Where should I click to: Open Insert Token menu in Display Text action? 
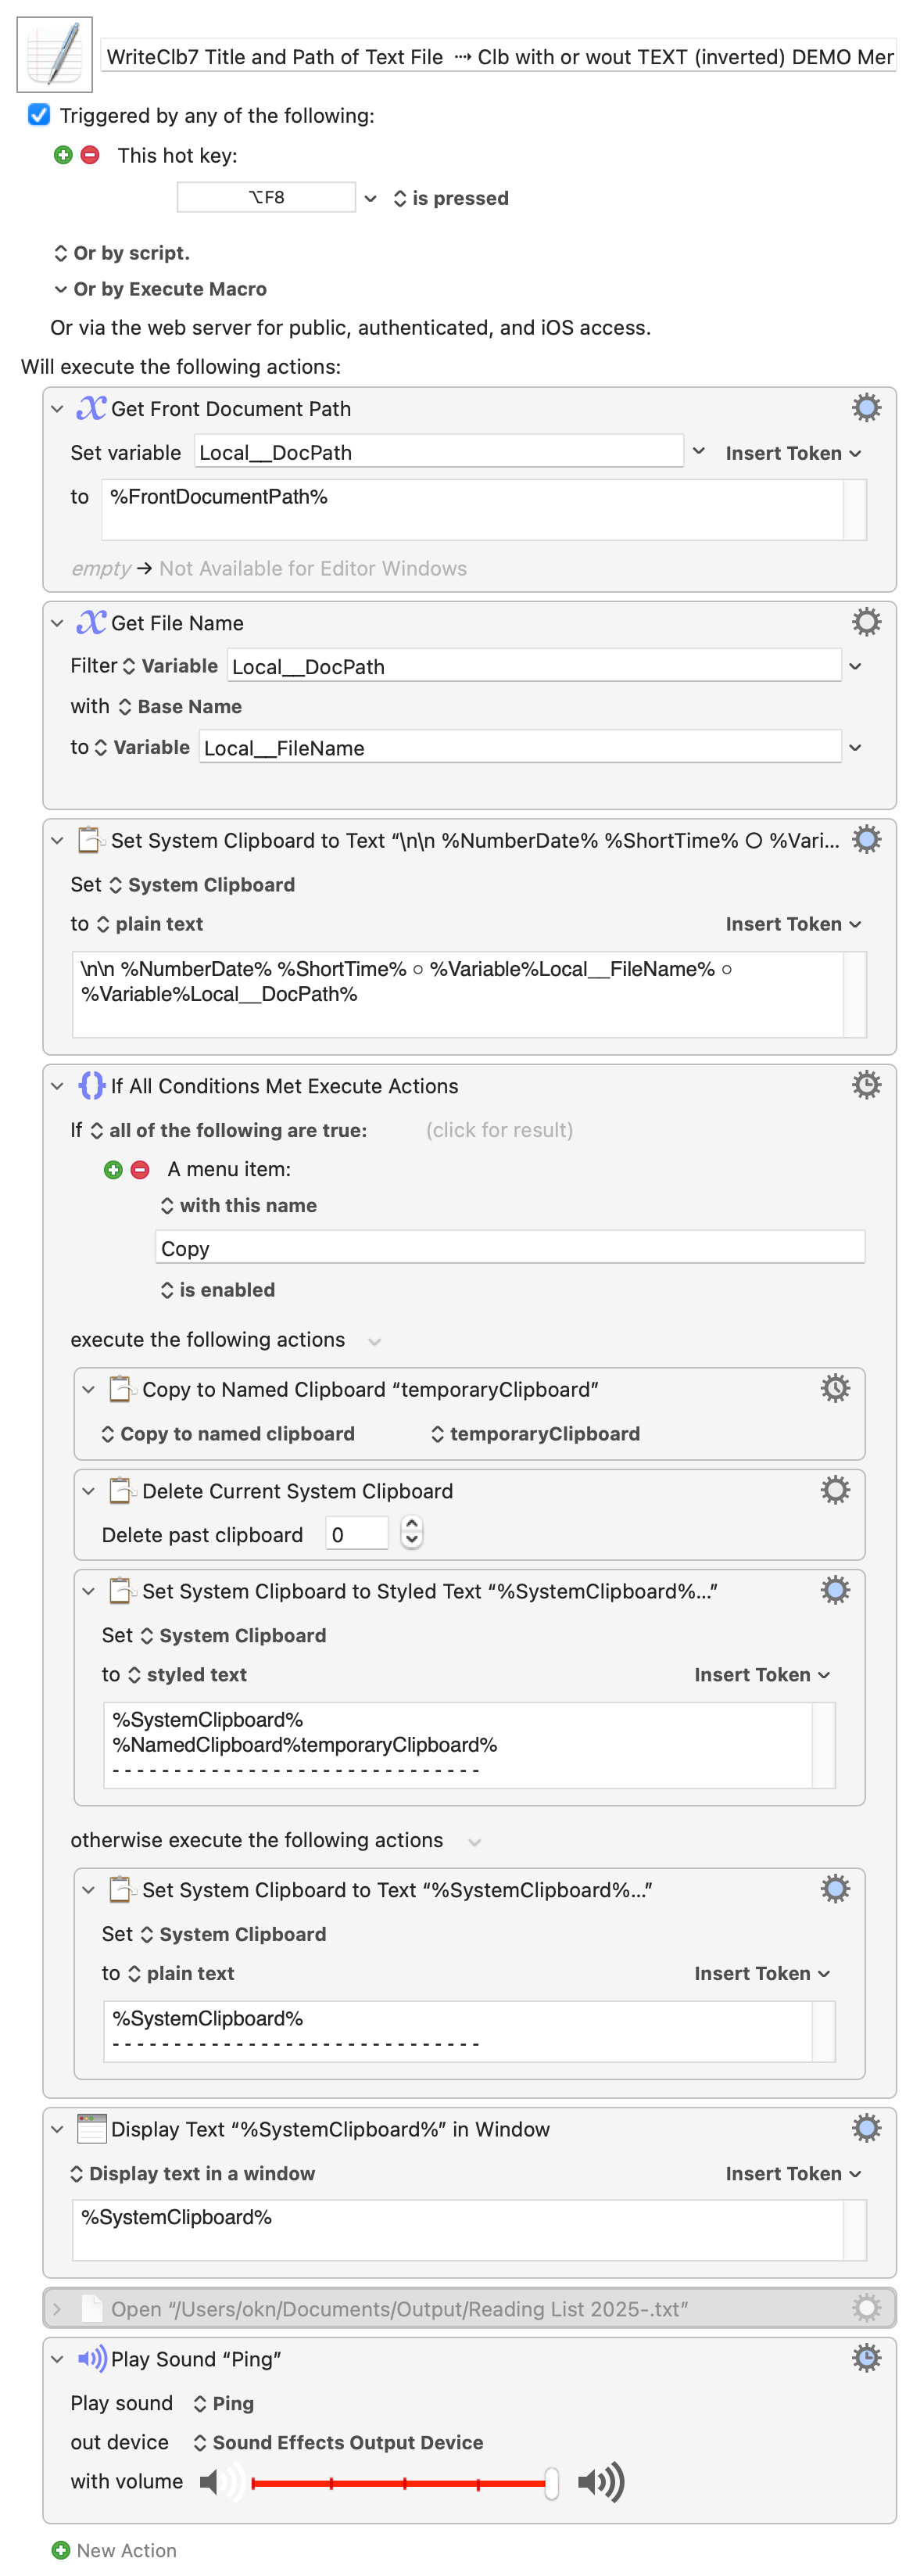click(792, 2173)
